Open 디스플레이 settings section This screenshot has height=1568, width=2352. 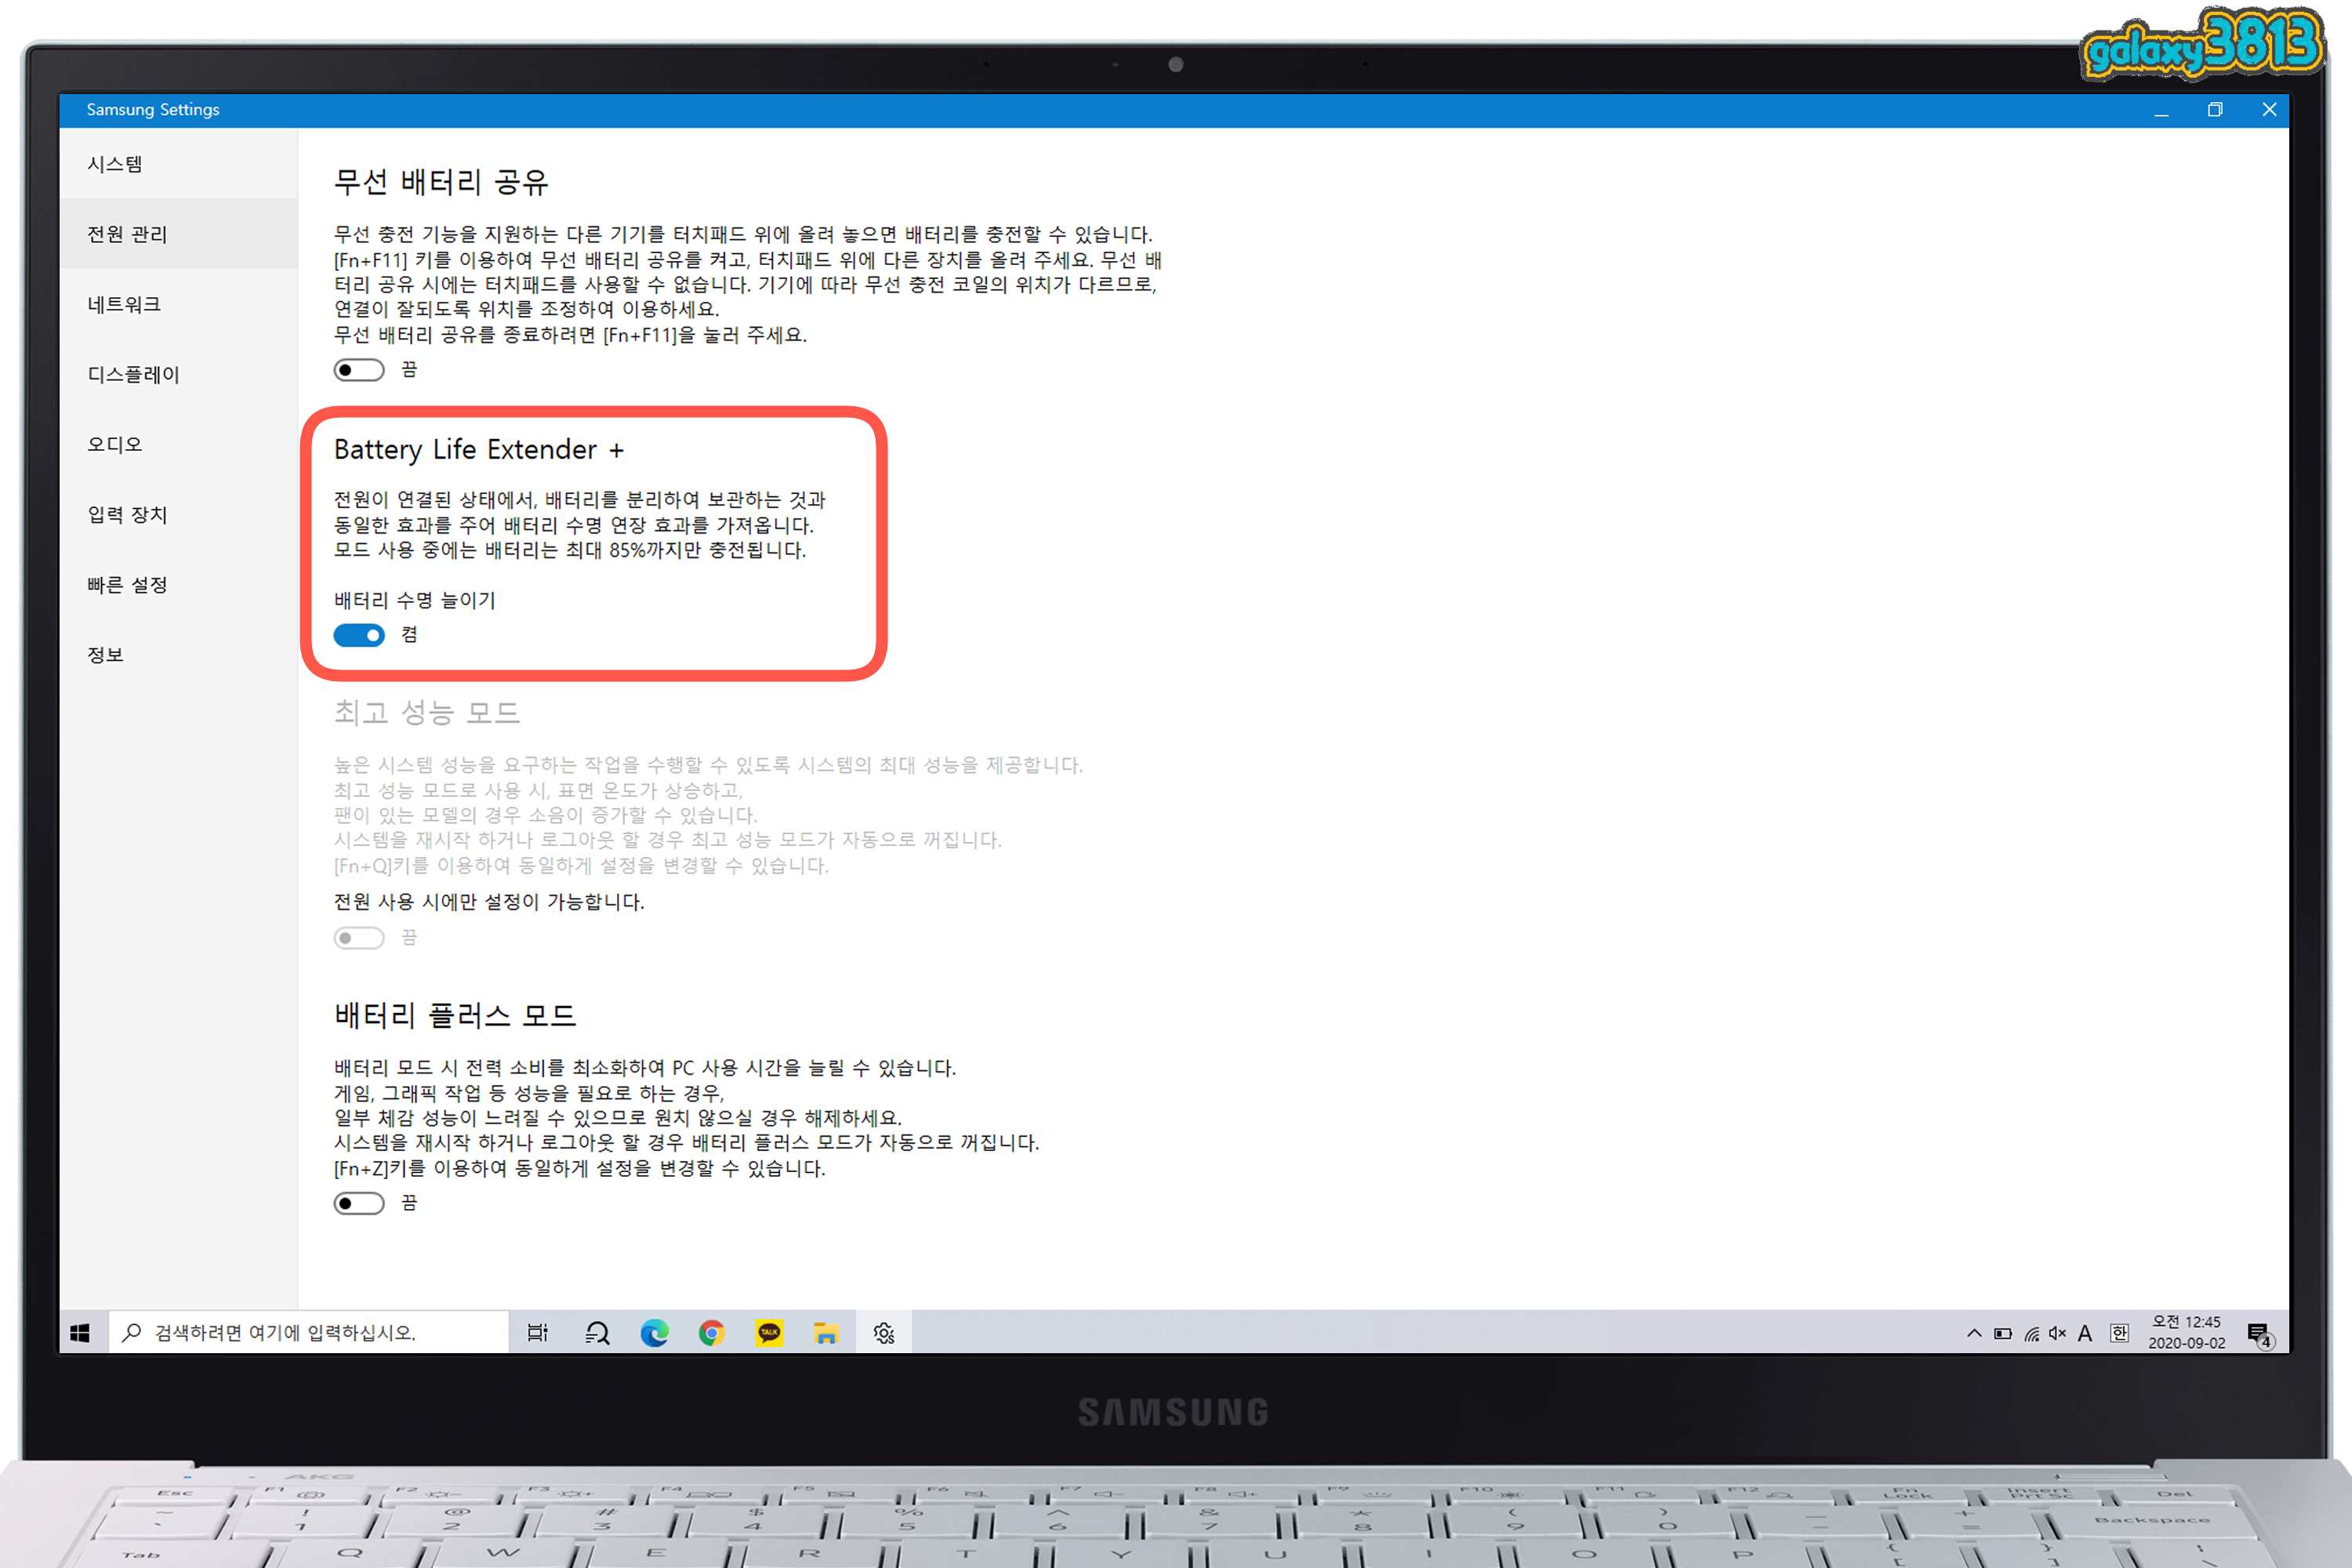click(x=133, y=374)
